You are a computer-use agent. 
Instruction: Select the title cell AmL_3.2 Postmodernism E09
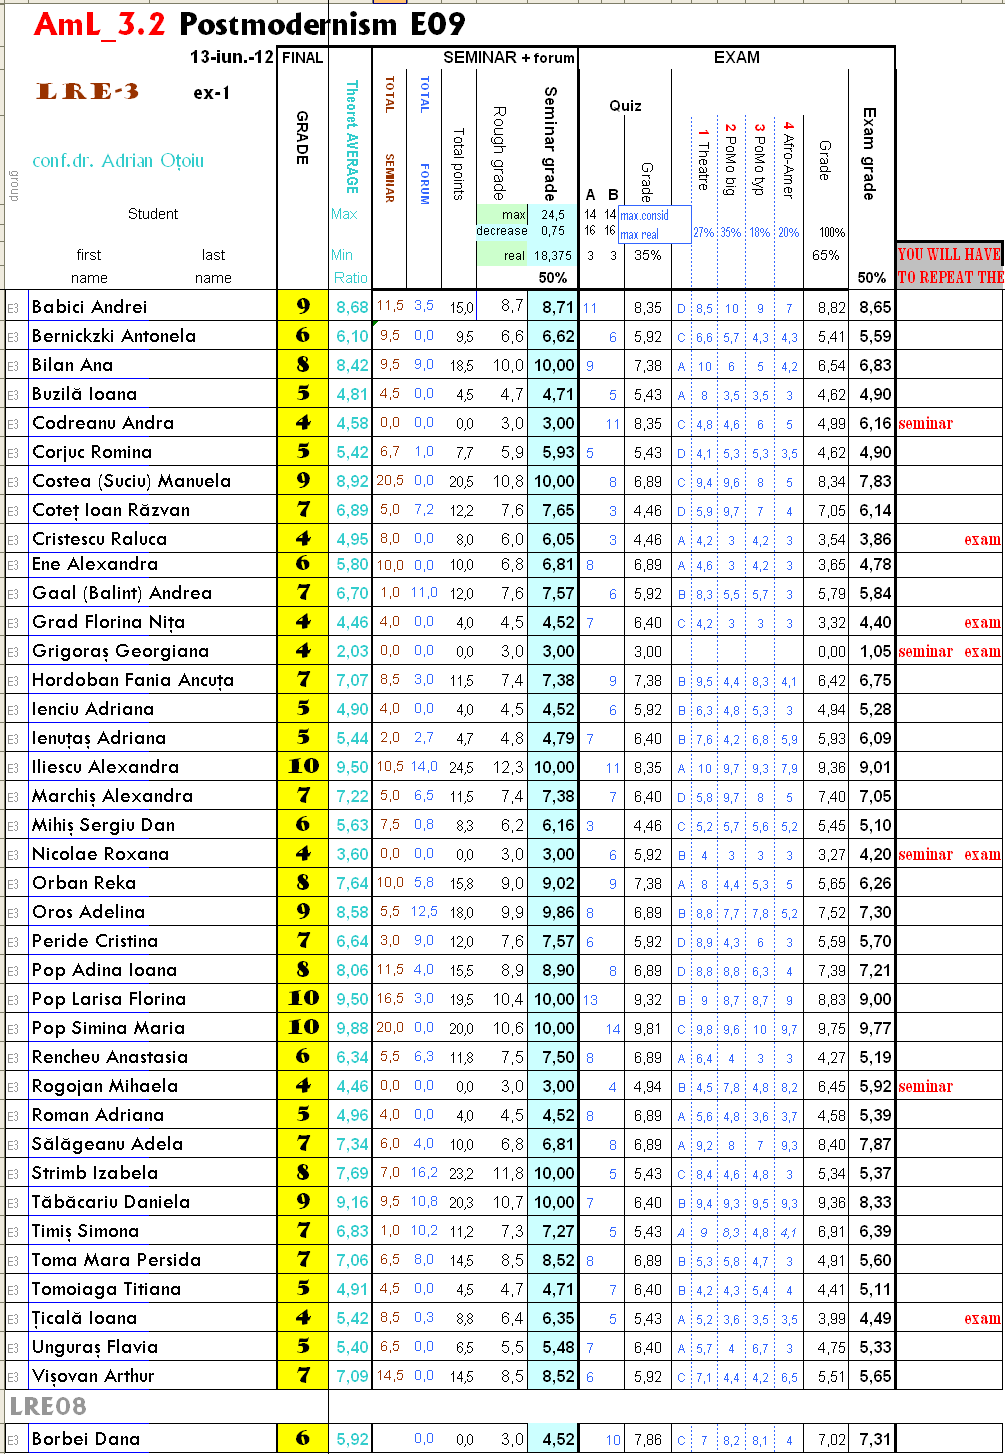(249, 24)
